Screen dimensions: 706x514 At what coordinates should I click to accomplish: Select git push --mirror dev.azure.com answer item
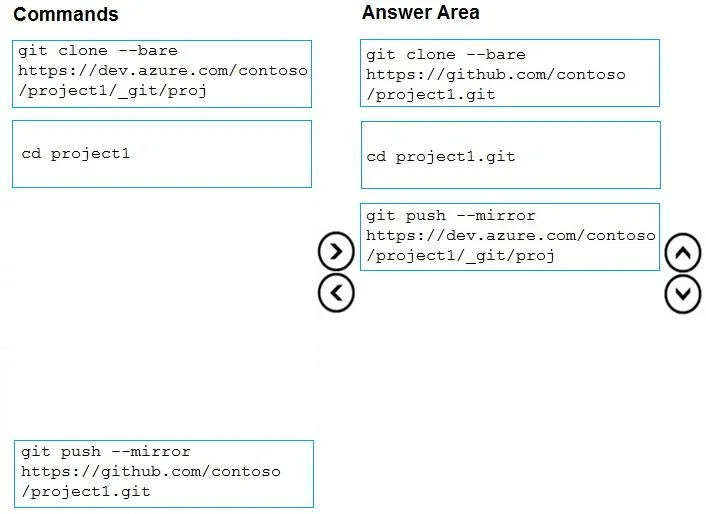pos(510,237)
